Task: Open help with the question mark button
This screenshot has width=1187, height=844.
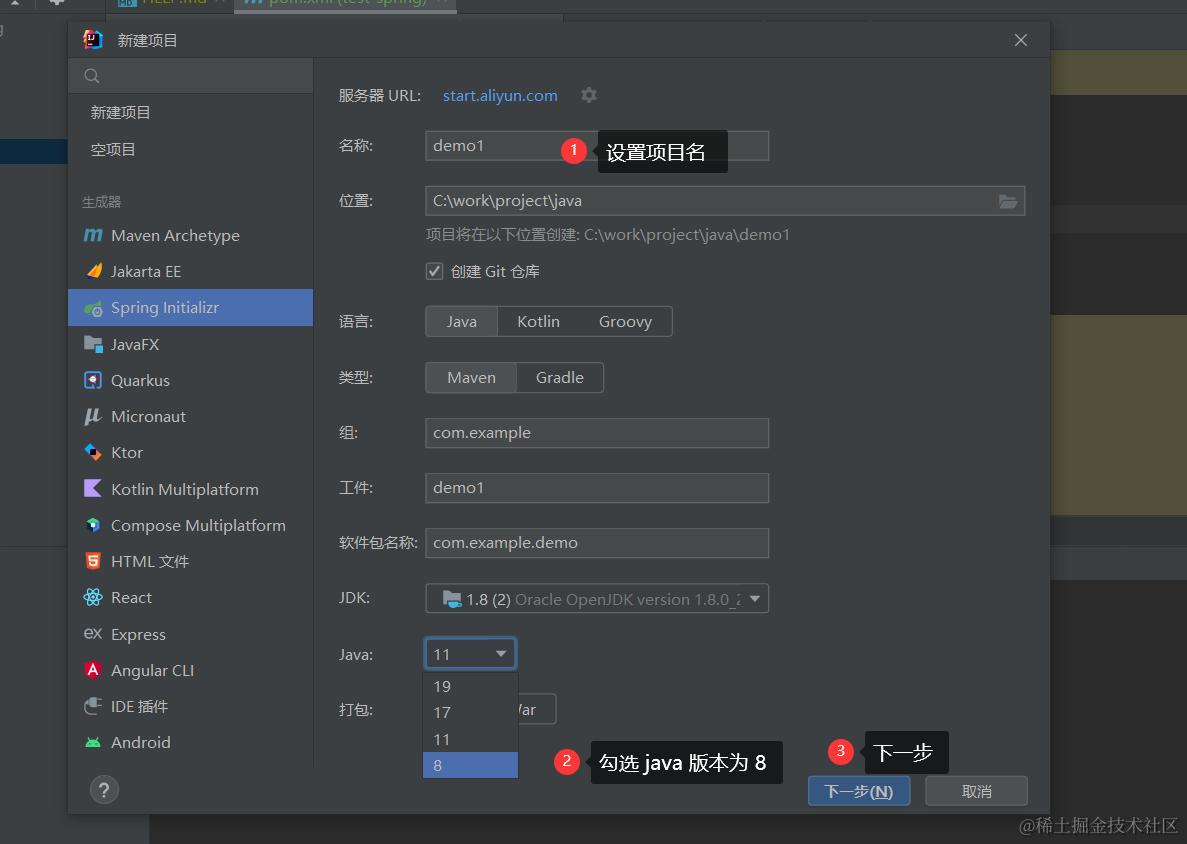Action: [104, 790]
